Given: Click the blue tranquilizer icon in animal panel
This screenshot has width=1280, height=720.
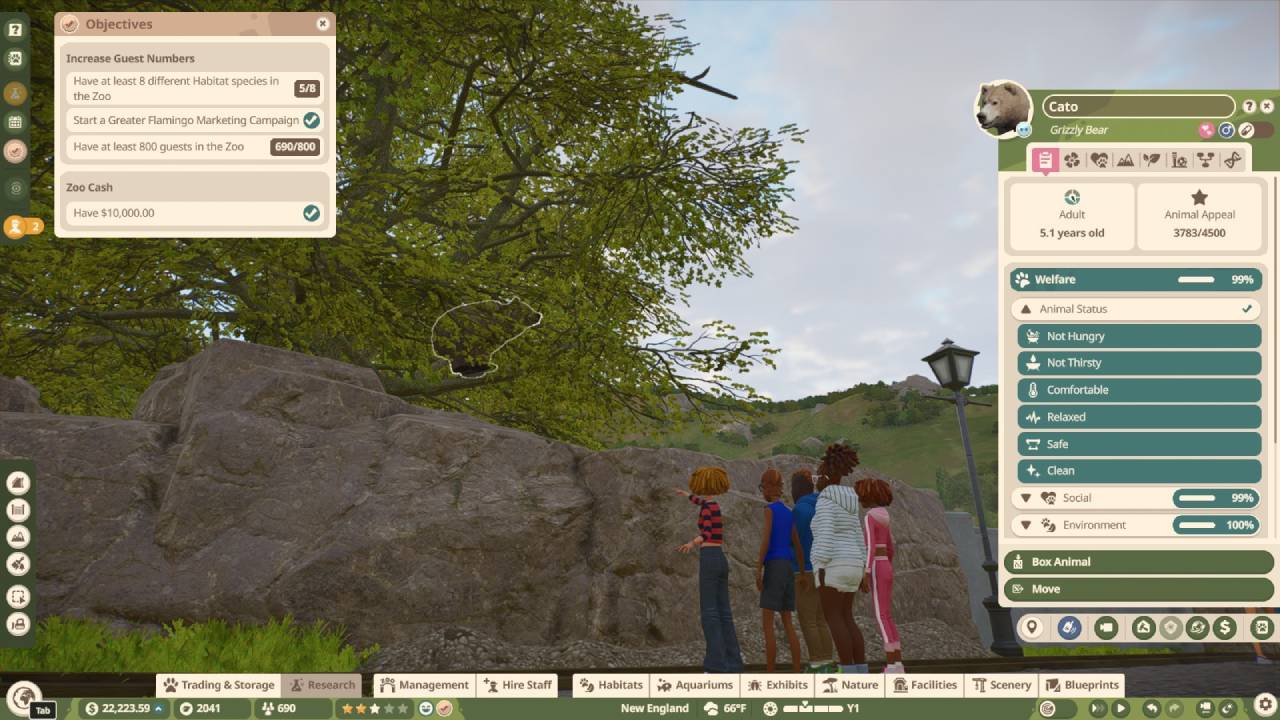Looking at the screenshot, I should [x=1069, y=628].
